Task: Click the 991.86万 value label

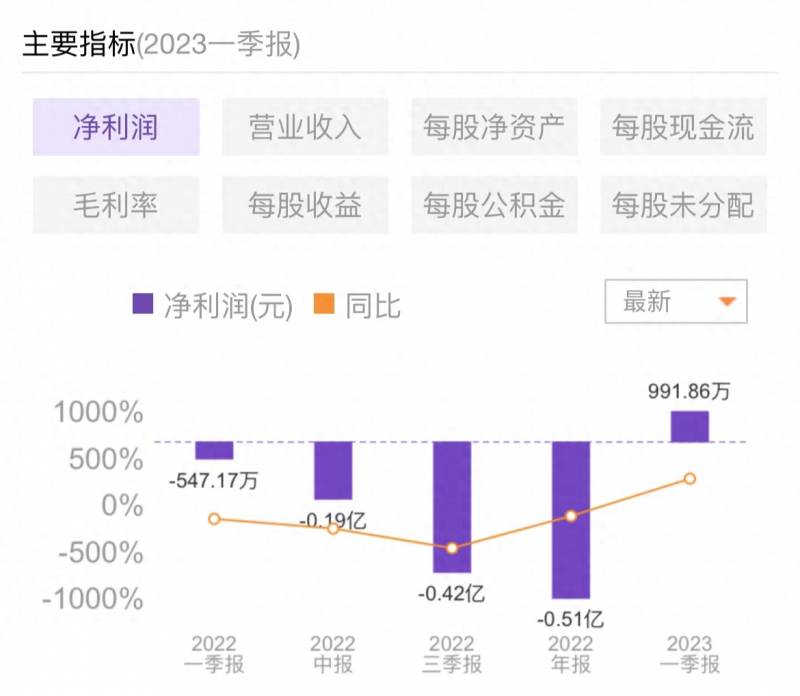Action: click(689, 391)
